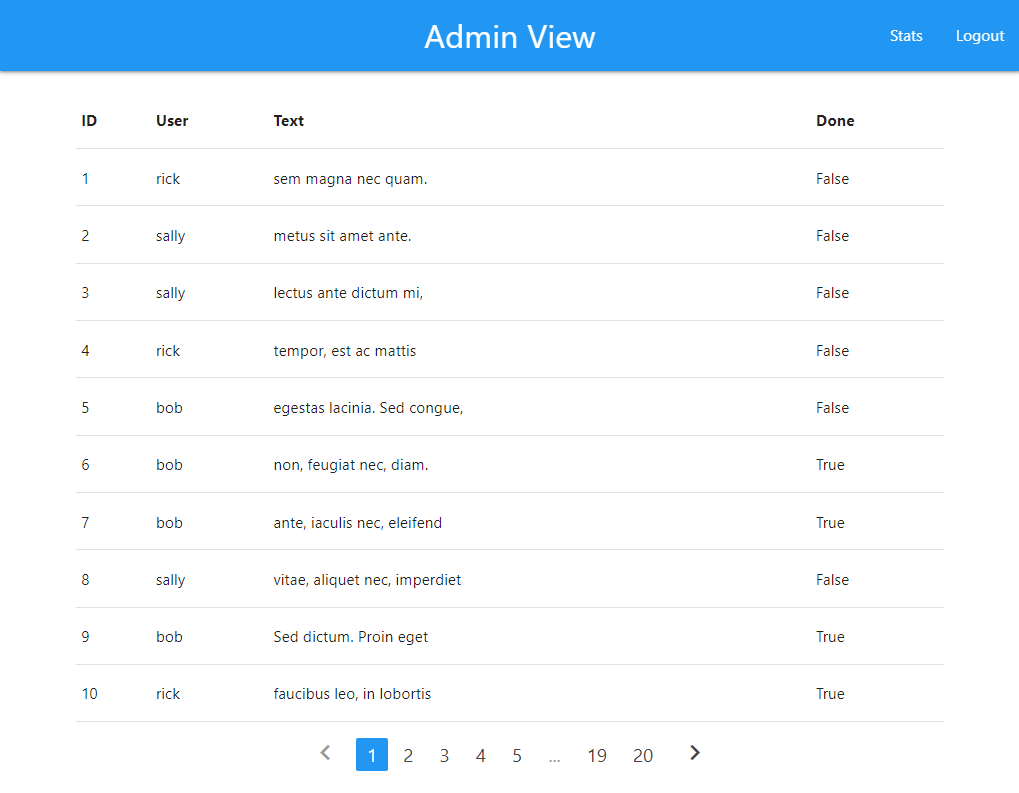1019x793 pixels.
Task: Open item with ID 1
Action: 85,178
